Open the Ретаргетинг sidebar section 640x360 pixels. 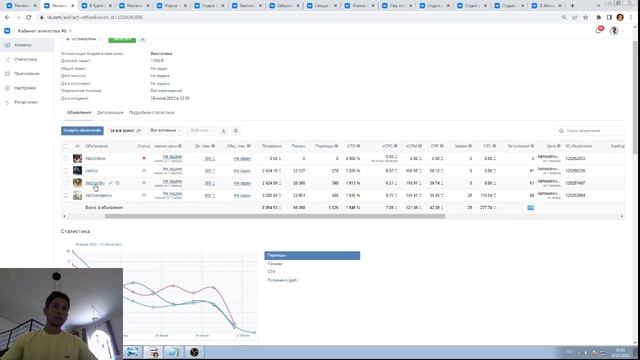coord(26,102)
